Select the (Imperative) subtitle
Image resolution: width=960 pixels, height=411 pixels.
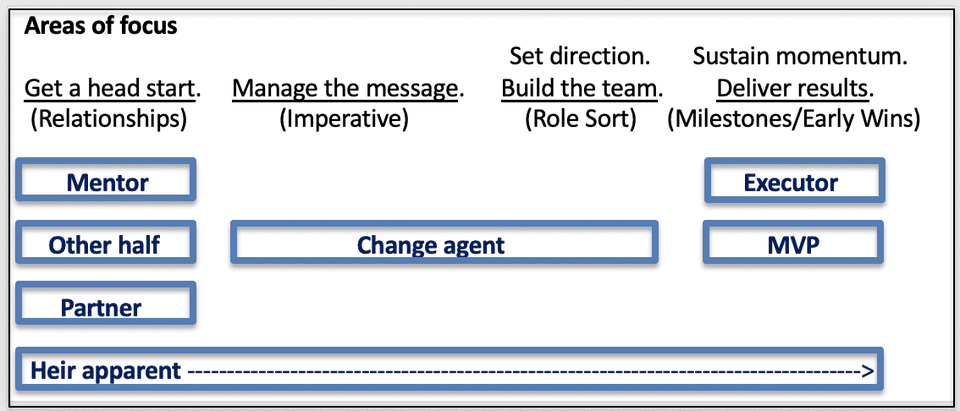click(344, 120)
